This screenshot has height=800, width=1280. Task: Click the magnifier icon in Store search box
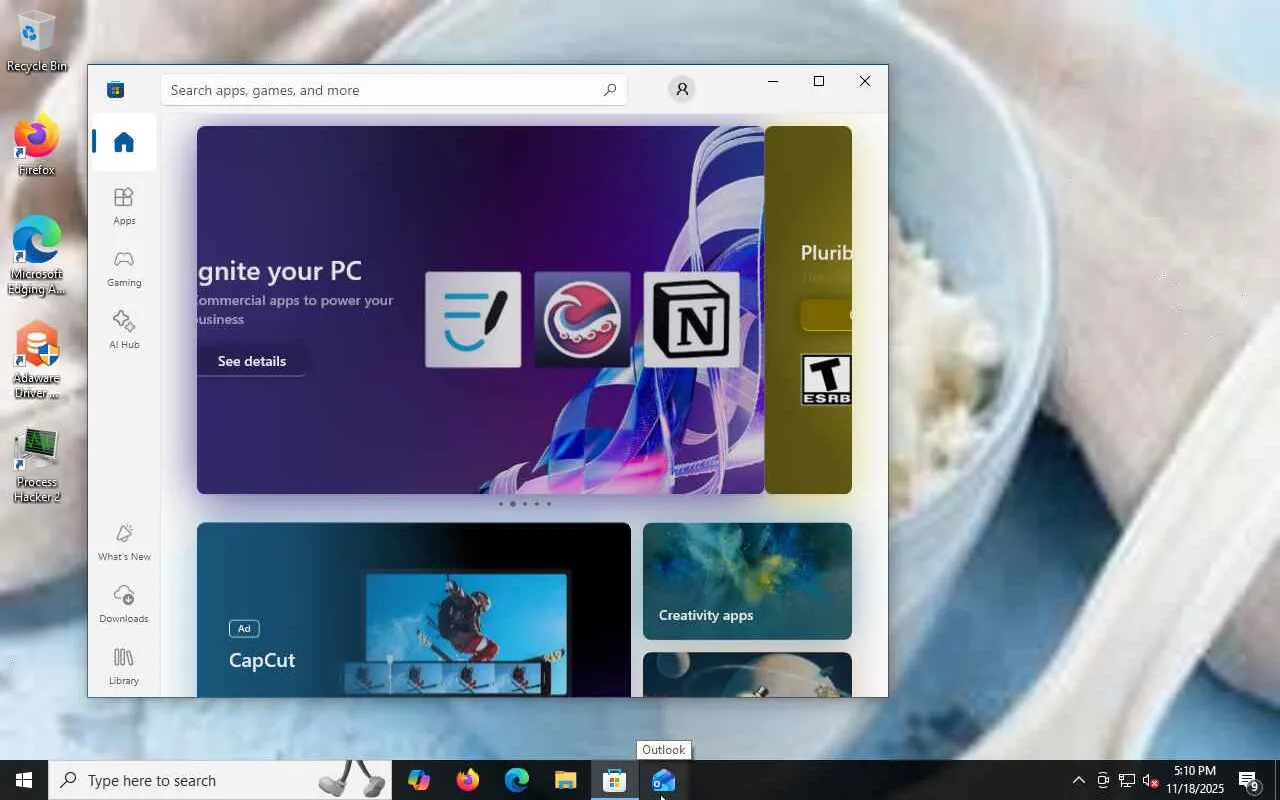tap(610, 90)
